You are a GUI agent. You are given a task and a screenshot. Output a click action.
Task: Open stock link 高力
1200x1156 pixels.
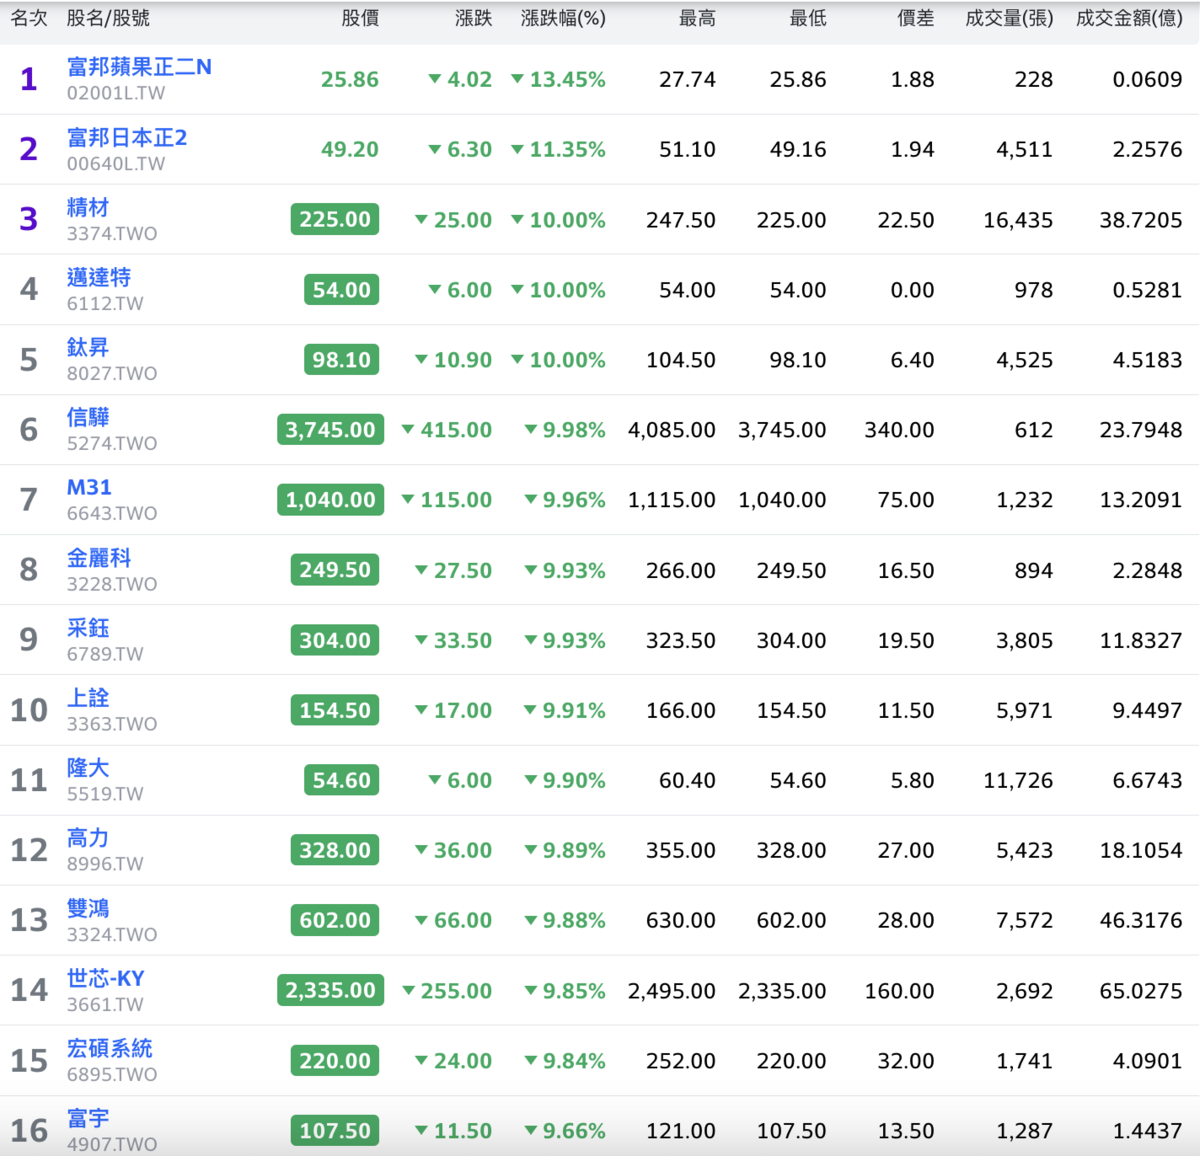(x=88, y=838)
